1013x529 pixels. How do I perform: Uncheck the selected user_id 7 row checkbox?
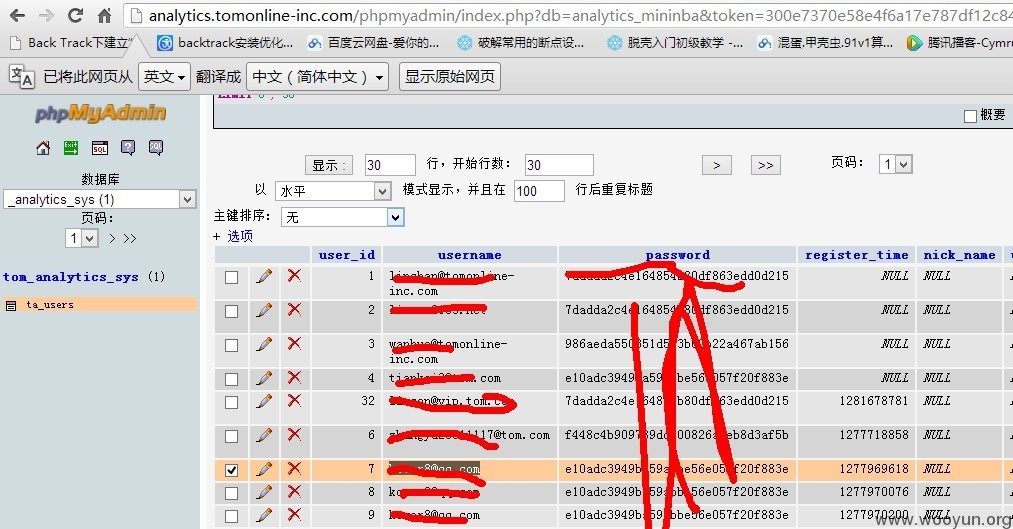pyautogui.click(x=231, y=470)
